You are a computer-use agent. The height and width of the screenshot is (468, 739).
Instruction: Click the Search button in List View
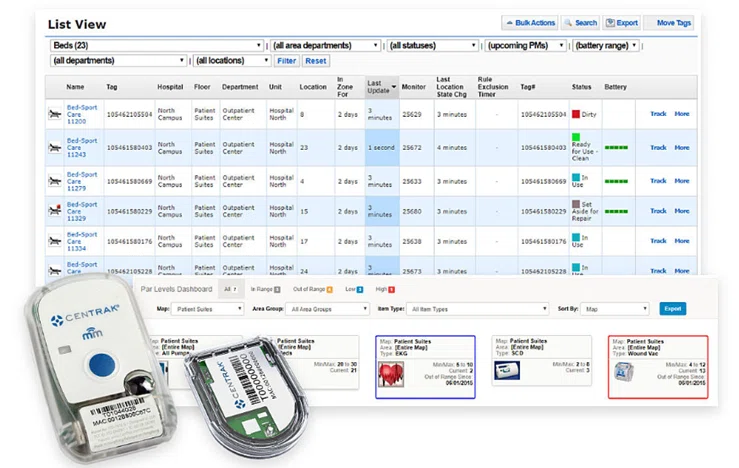(580, 23)
